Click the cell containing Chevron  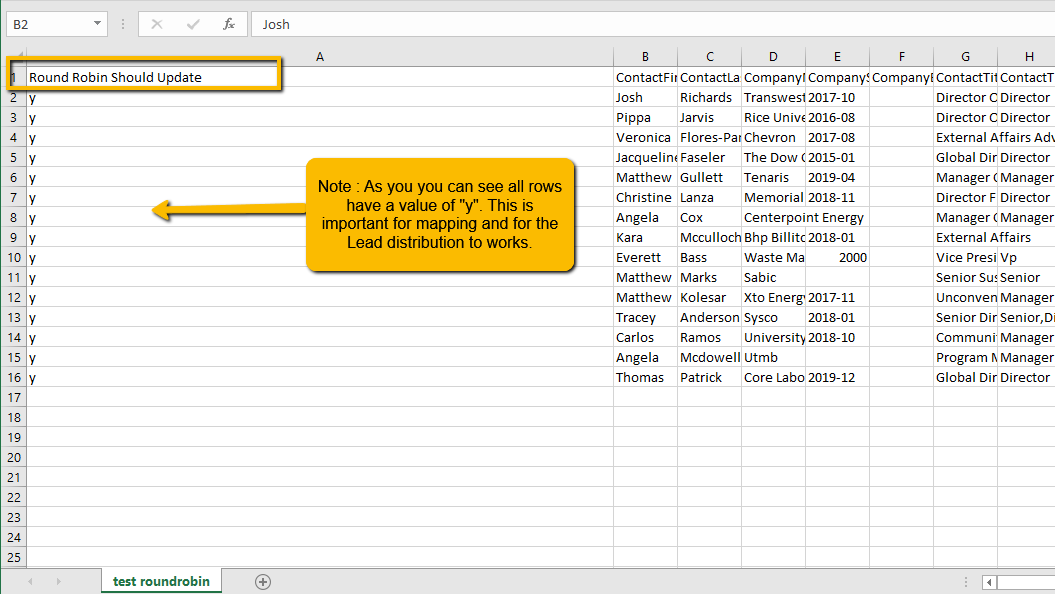[x=771, y=137]
